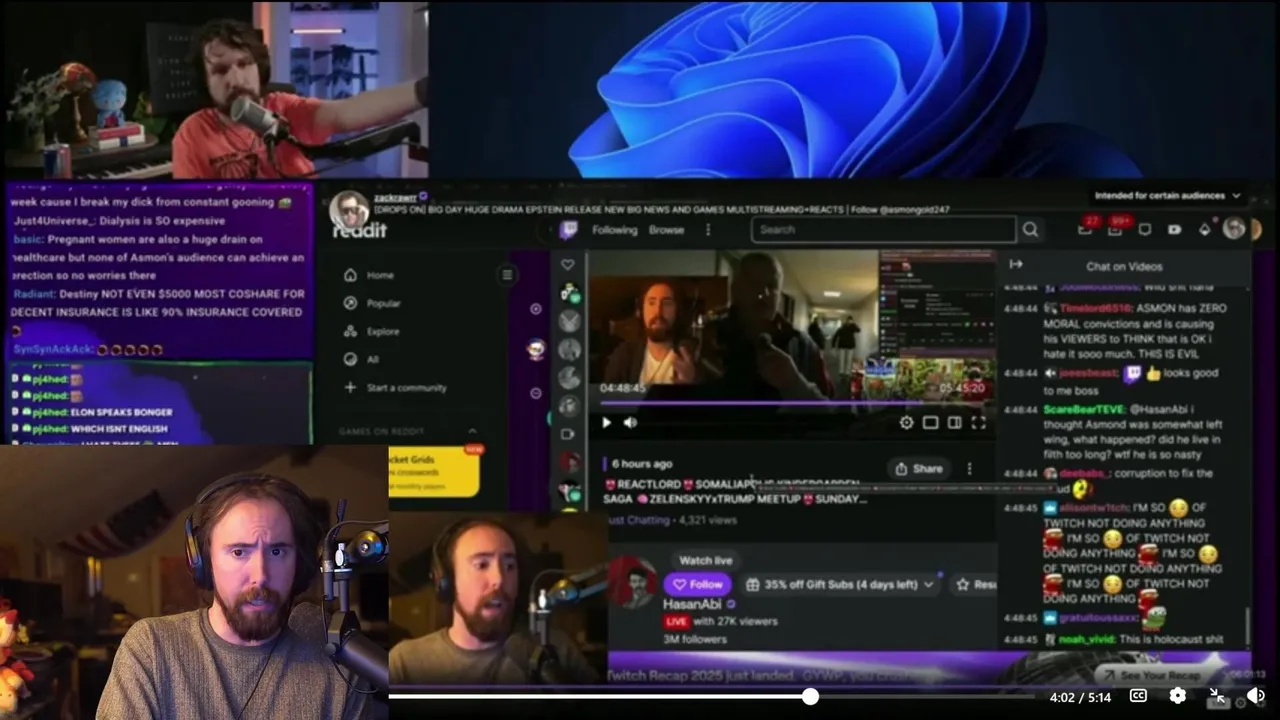Click the Twitch search magnifier button
Image resolution: width=1280 pixels, height=720 pixels.
coord(1030,230)
